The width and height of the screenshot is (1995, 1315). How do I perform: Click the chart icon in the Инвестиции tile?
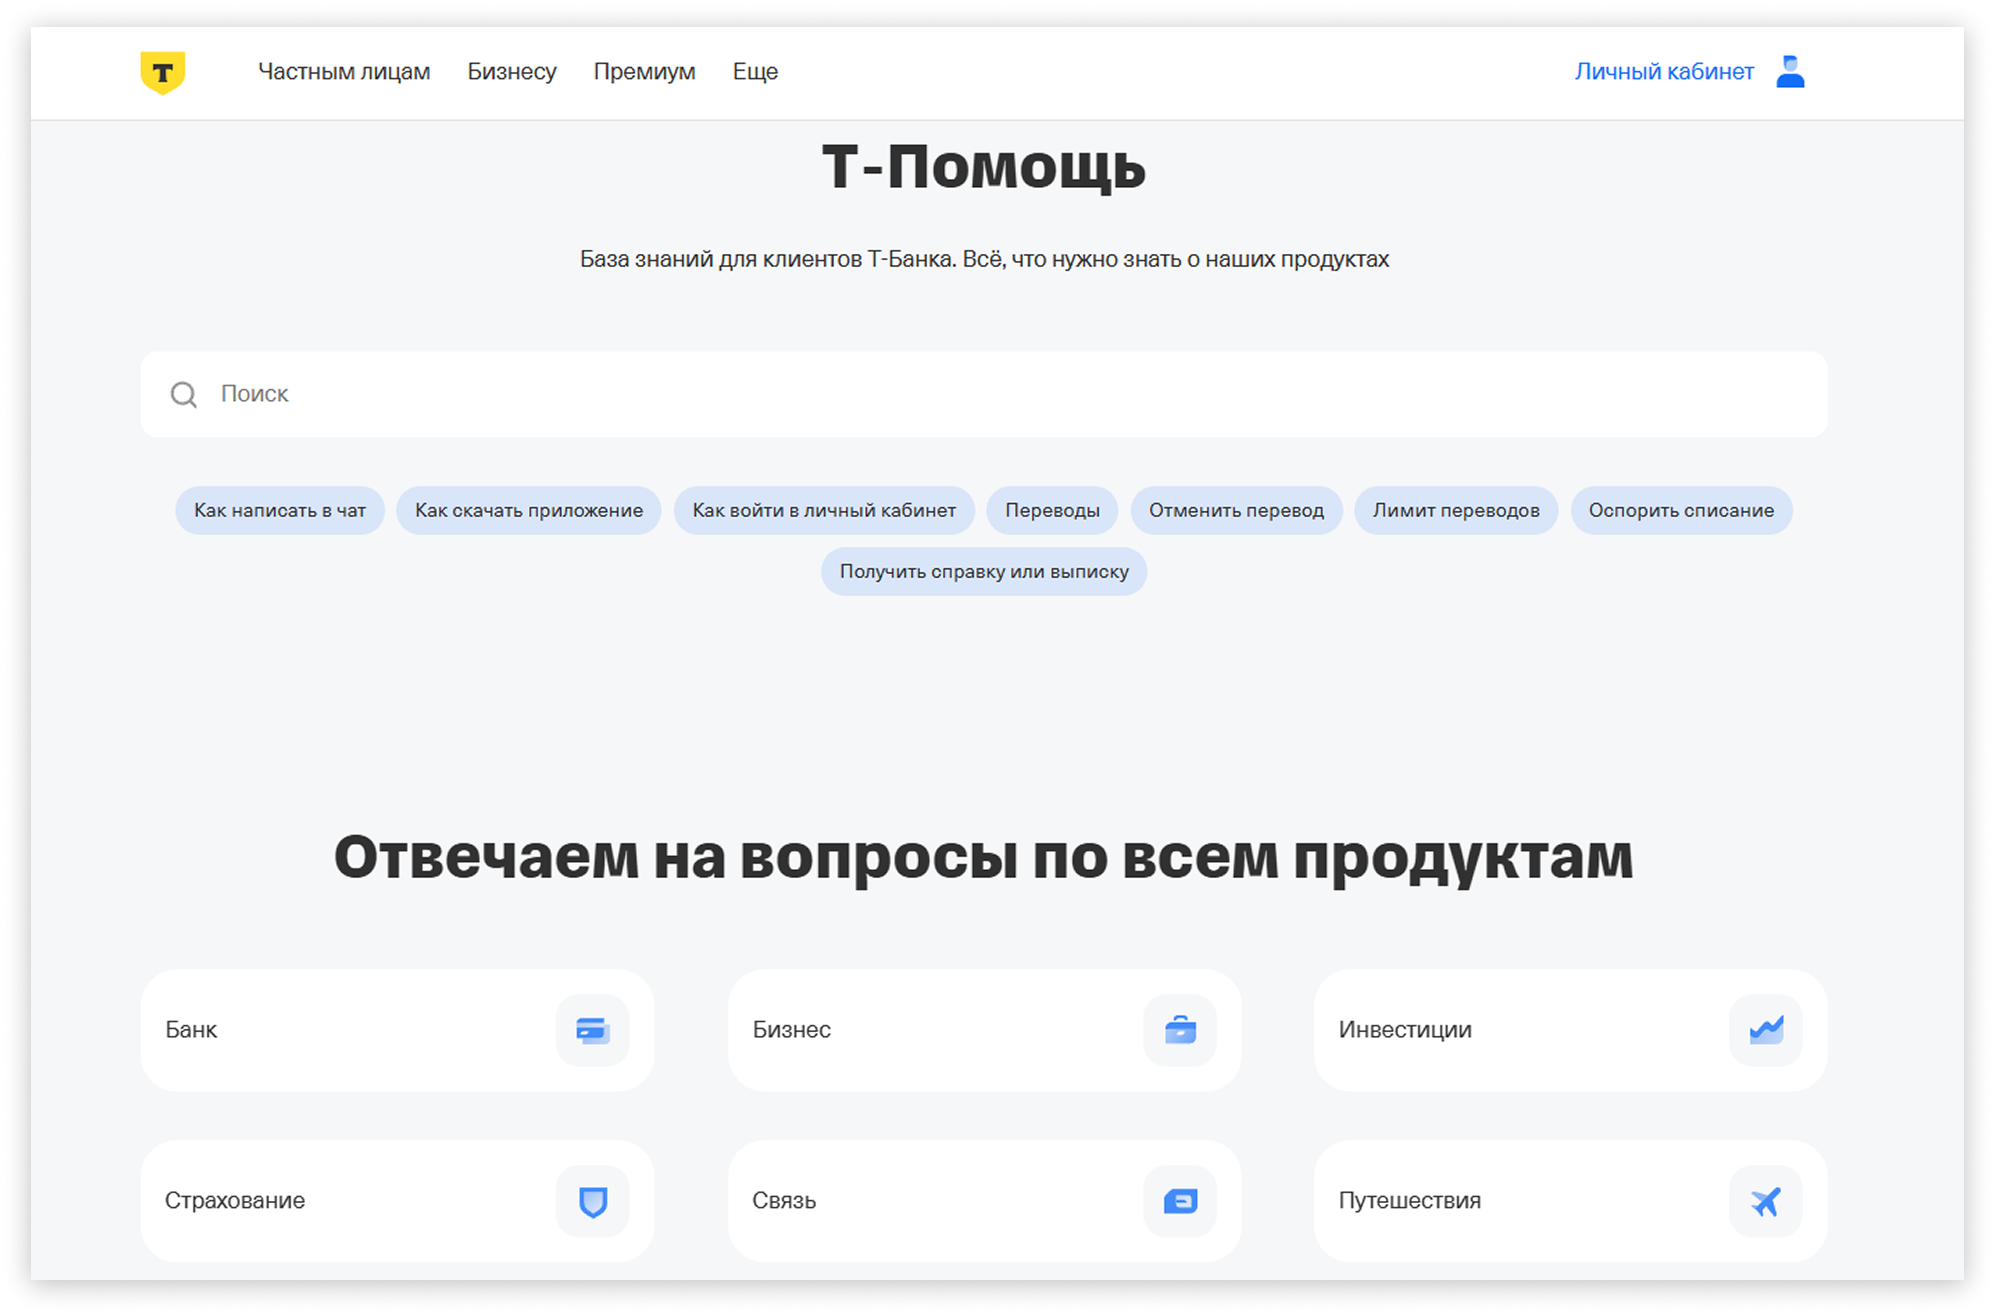[1766, 1030]
